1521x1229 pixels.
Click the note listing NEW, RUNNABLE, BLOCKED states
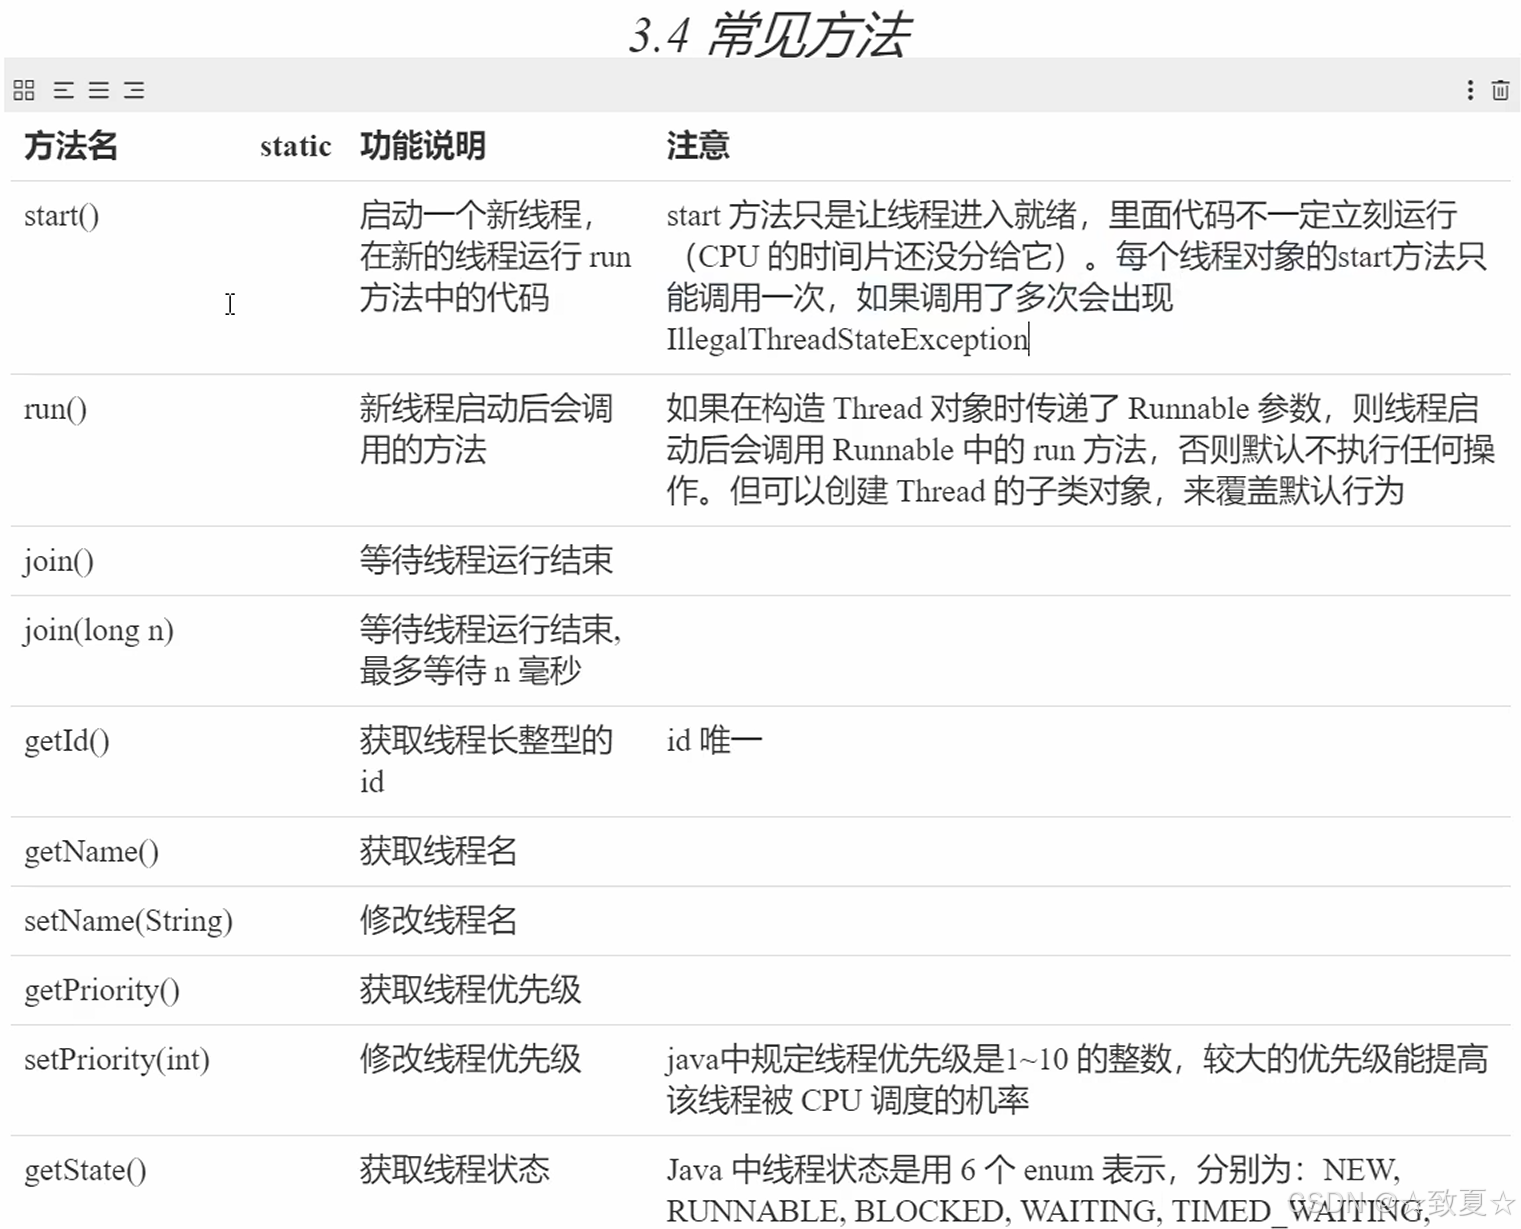1048,1190
